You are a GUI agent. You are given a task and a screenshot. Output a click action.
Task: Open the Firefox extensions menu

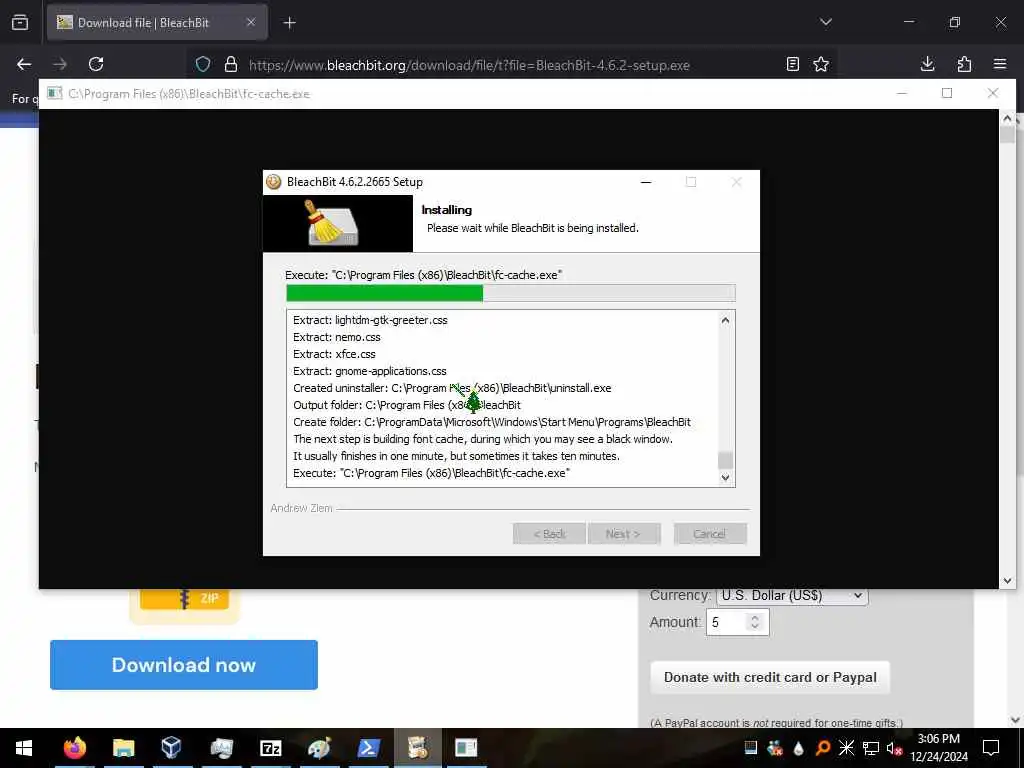pos(964,64)
